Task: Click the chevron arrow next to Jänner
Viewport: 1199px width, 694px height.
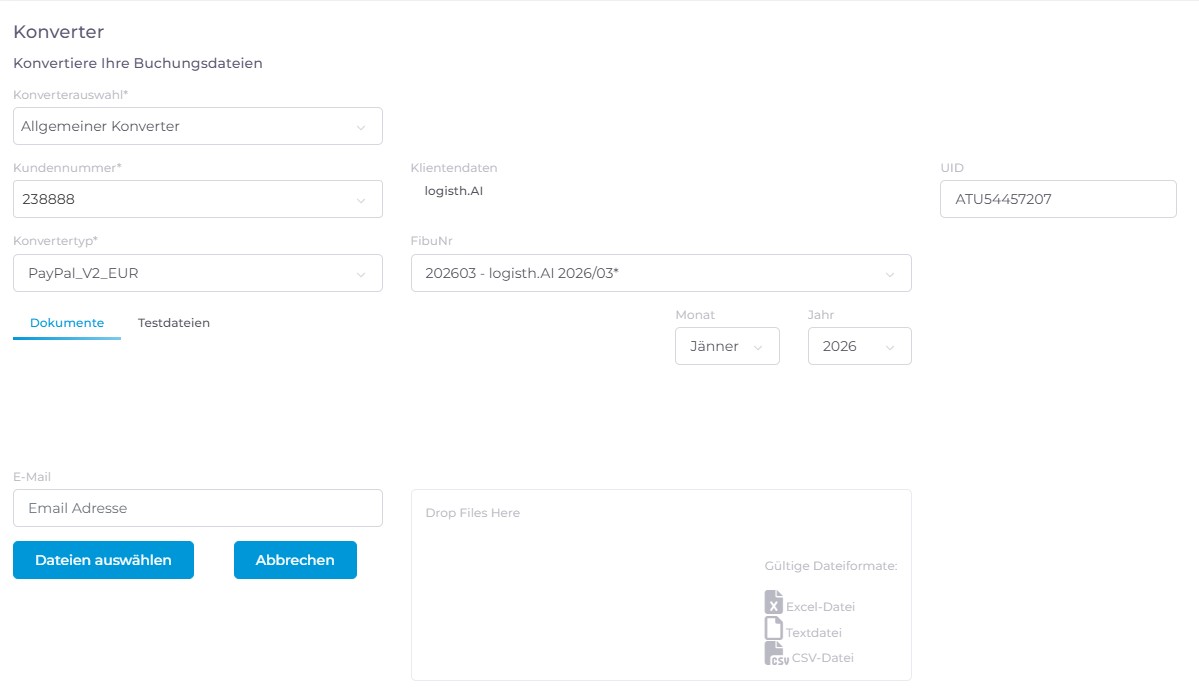Action: pyautogui.click(x=758, y=347)
